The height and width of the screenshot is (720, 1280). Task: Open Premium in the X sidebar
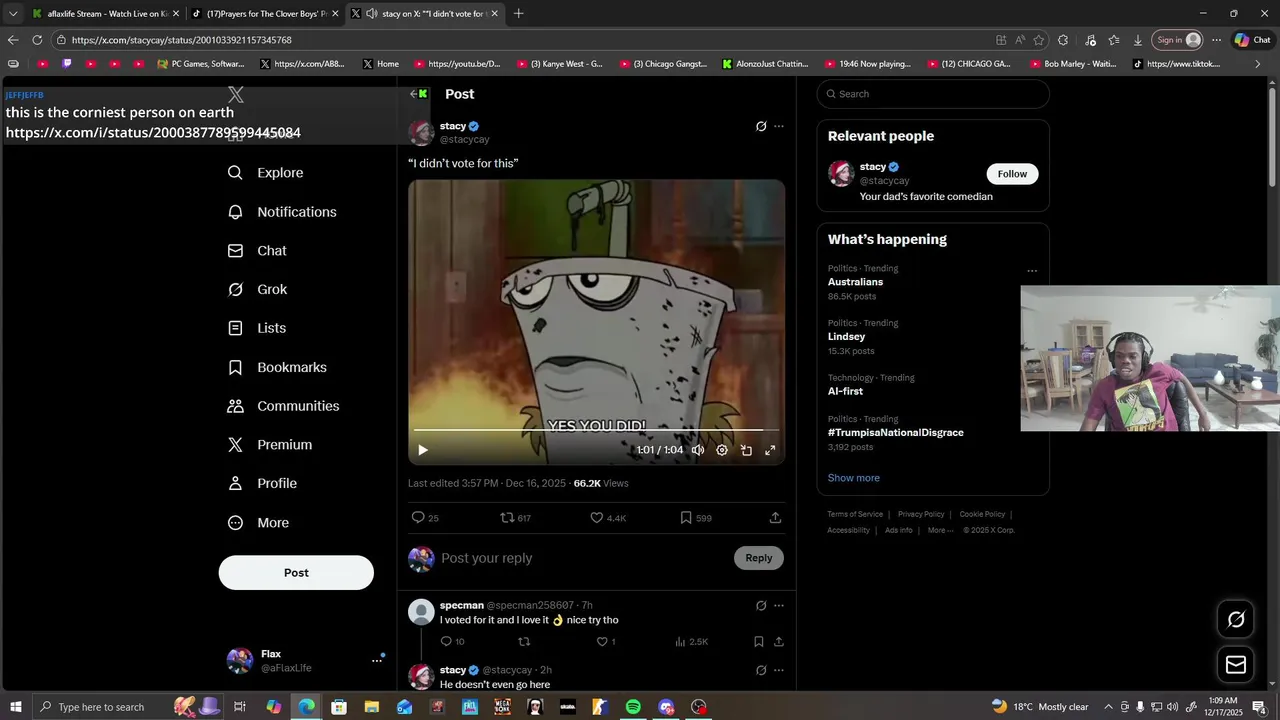(x=270, y=445)
